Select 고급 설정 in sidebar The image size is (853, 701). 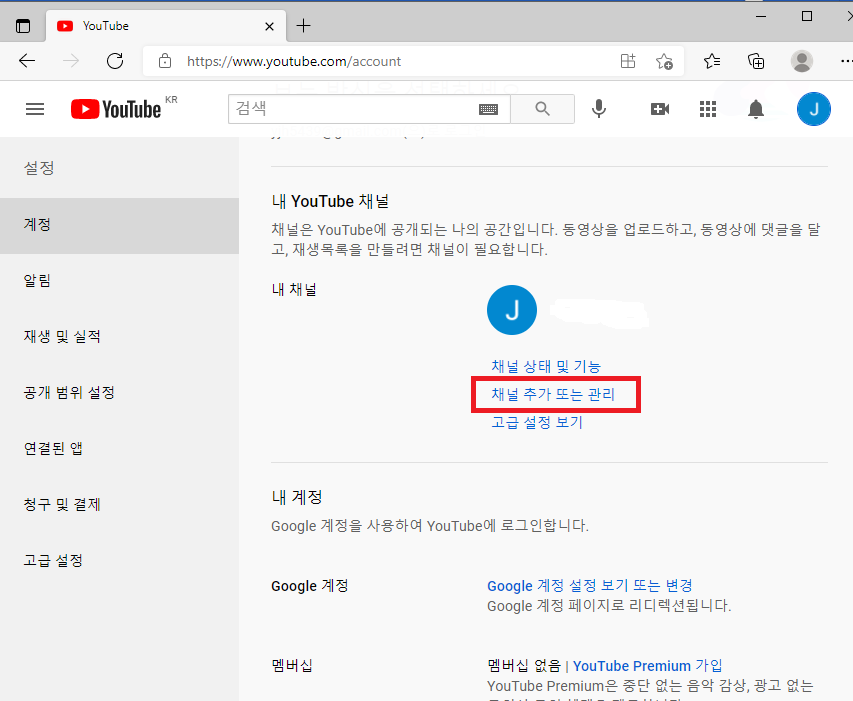click(119, 561)
